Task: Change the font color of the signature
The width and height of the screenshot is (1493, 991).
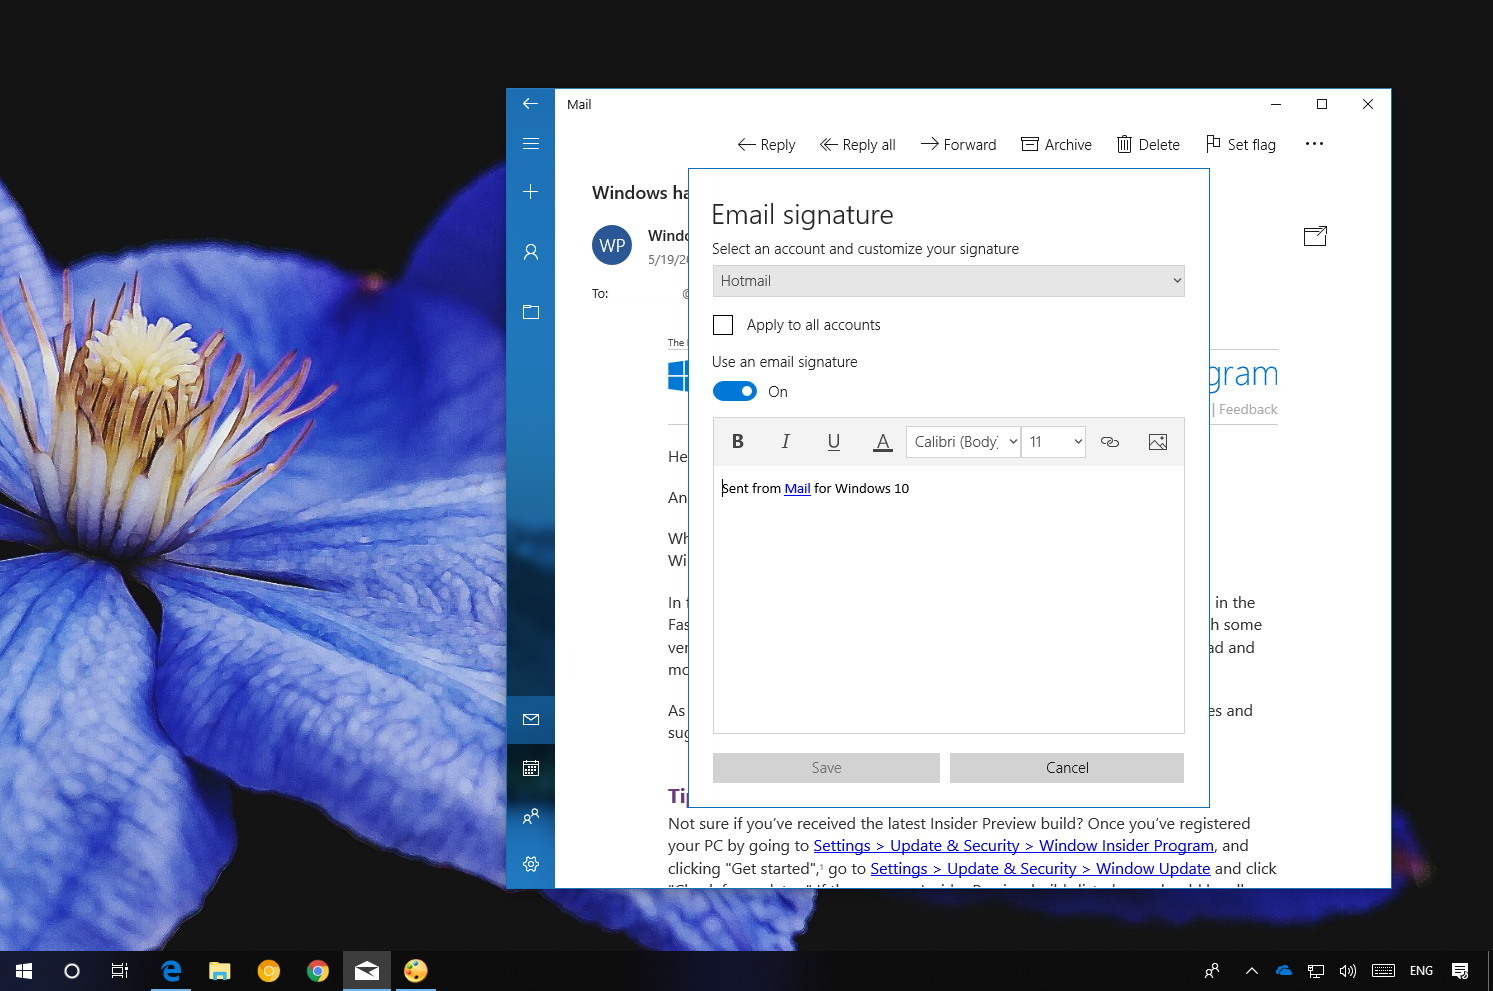Action: [882, 441]
